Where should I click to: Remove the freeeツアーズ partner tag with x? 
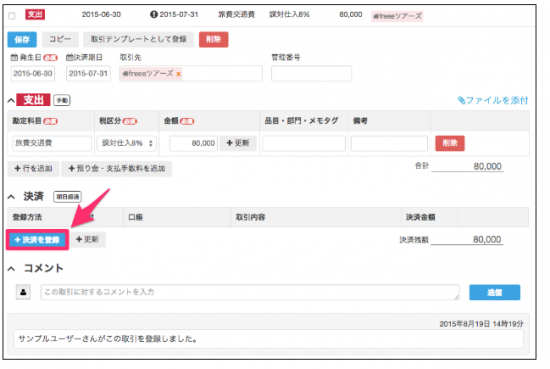pyautogui.click(x=178, y=74)
